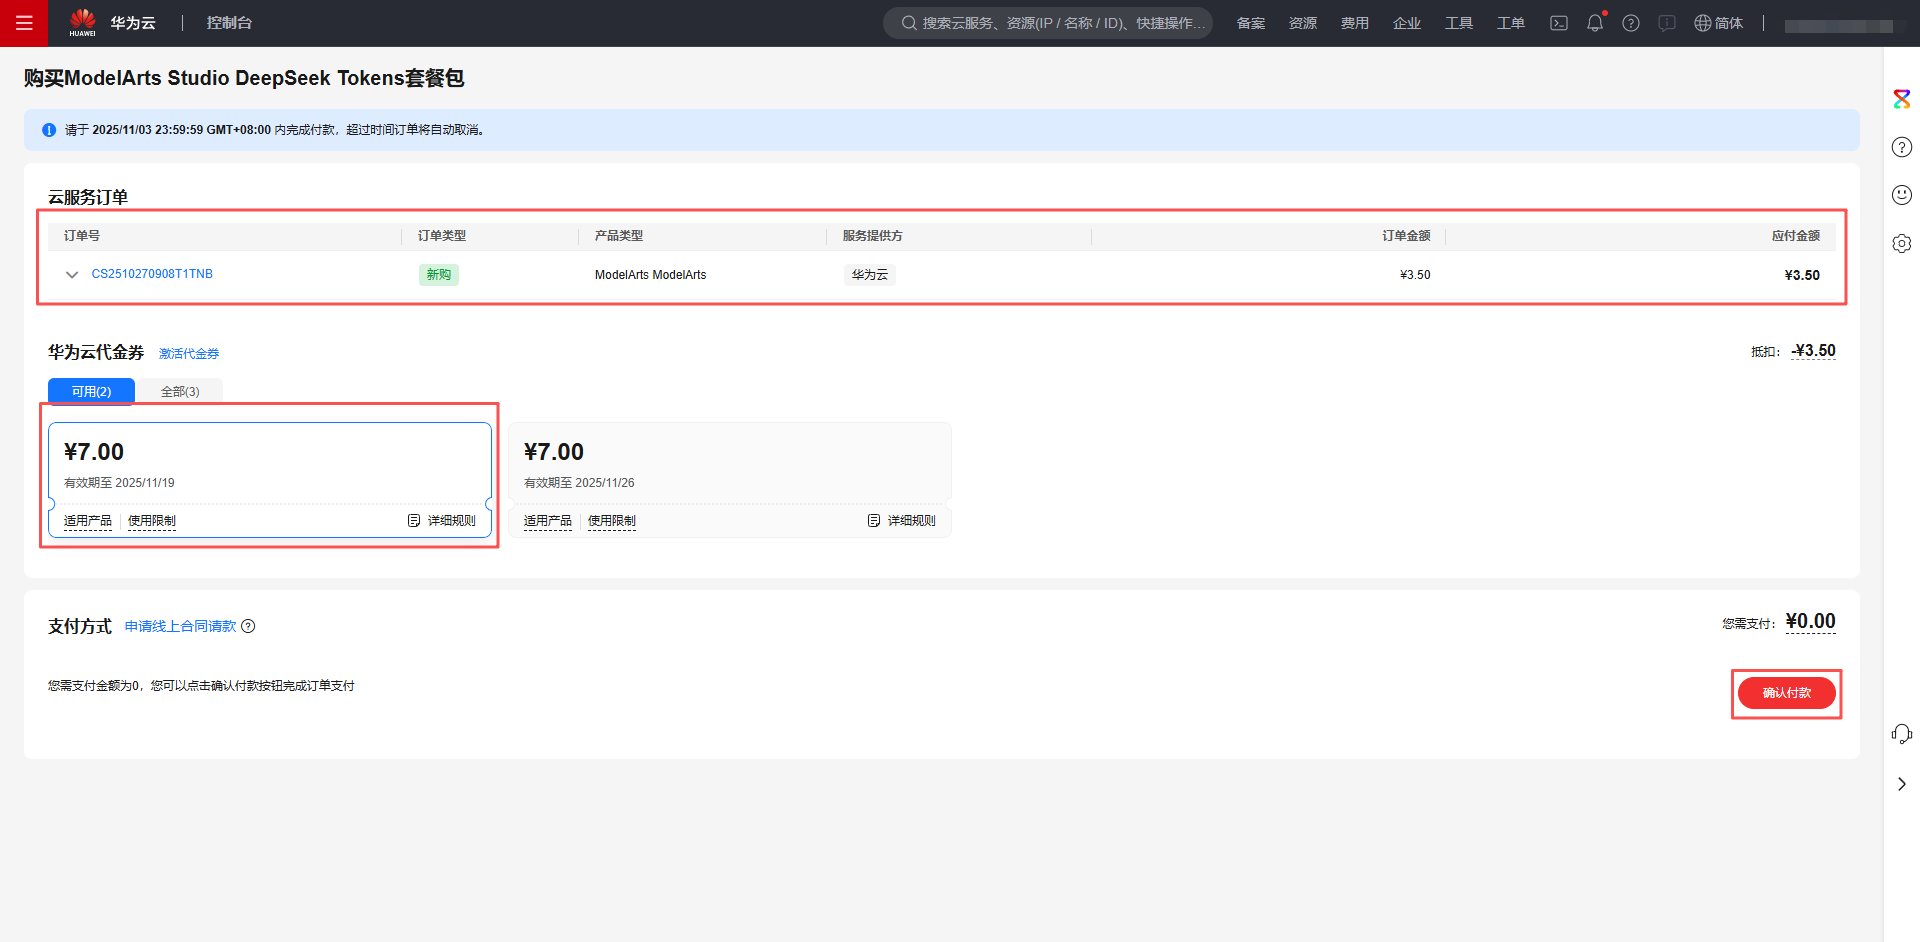Click the 申请线上合同请款 link
The height and width of the screenshot is (942, 1920).
coord(180,626)
